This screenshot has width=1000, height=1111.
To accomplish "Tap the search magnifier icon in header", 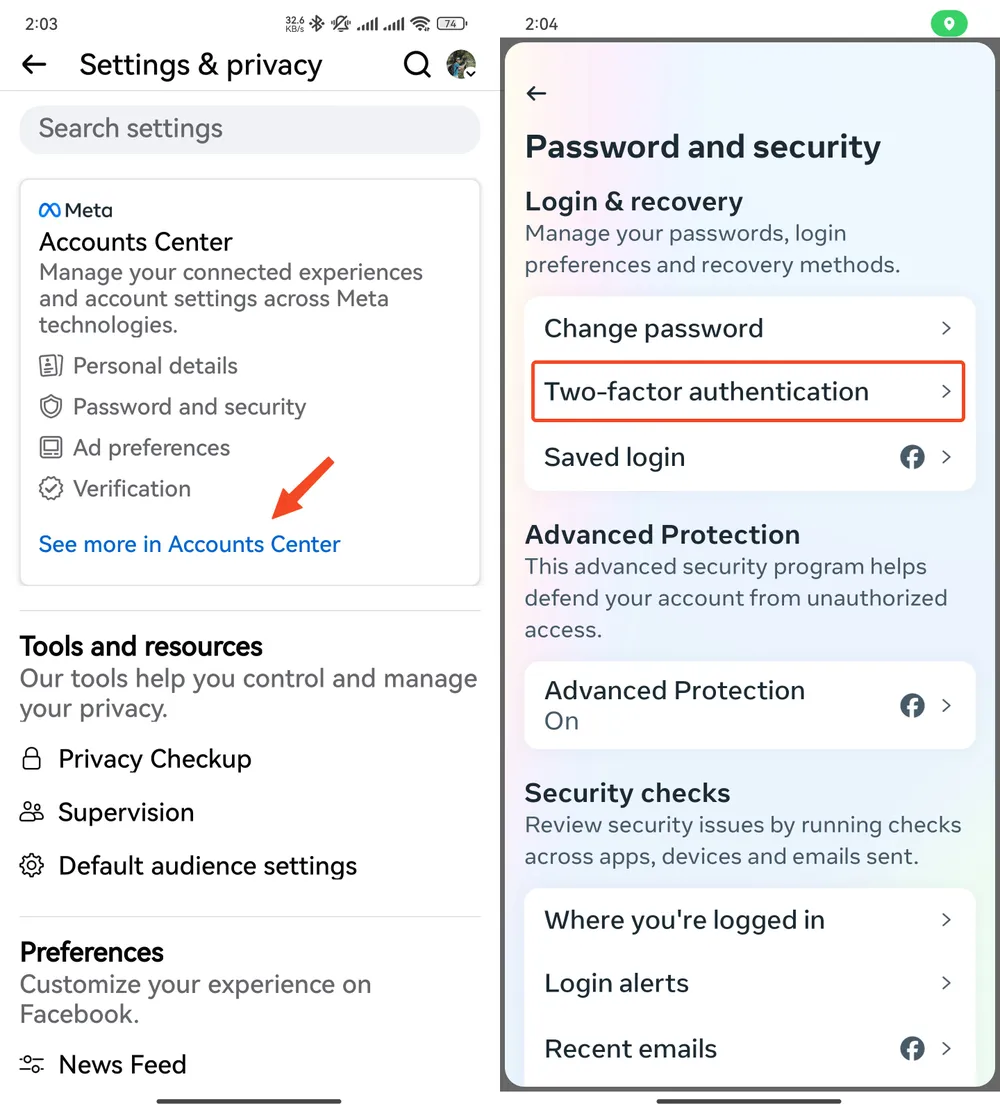I will pyautogui.click(x=417, y=65).
